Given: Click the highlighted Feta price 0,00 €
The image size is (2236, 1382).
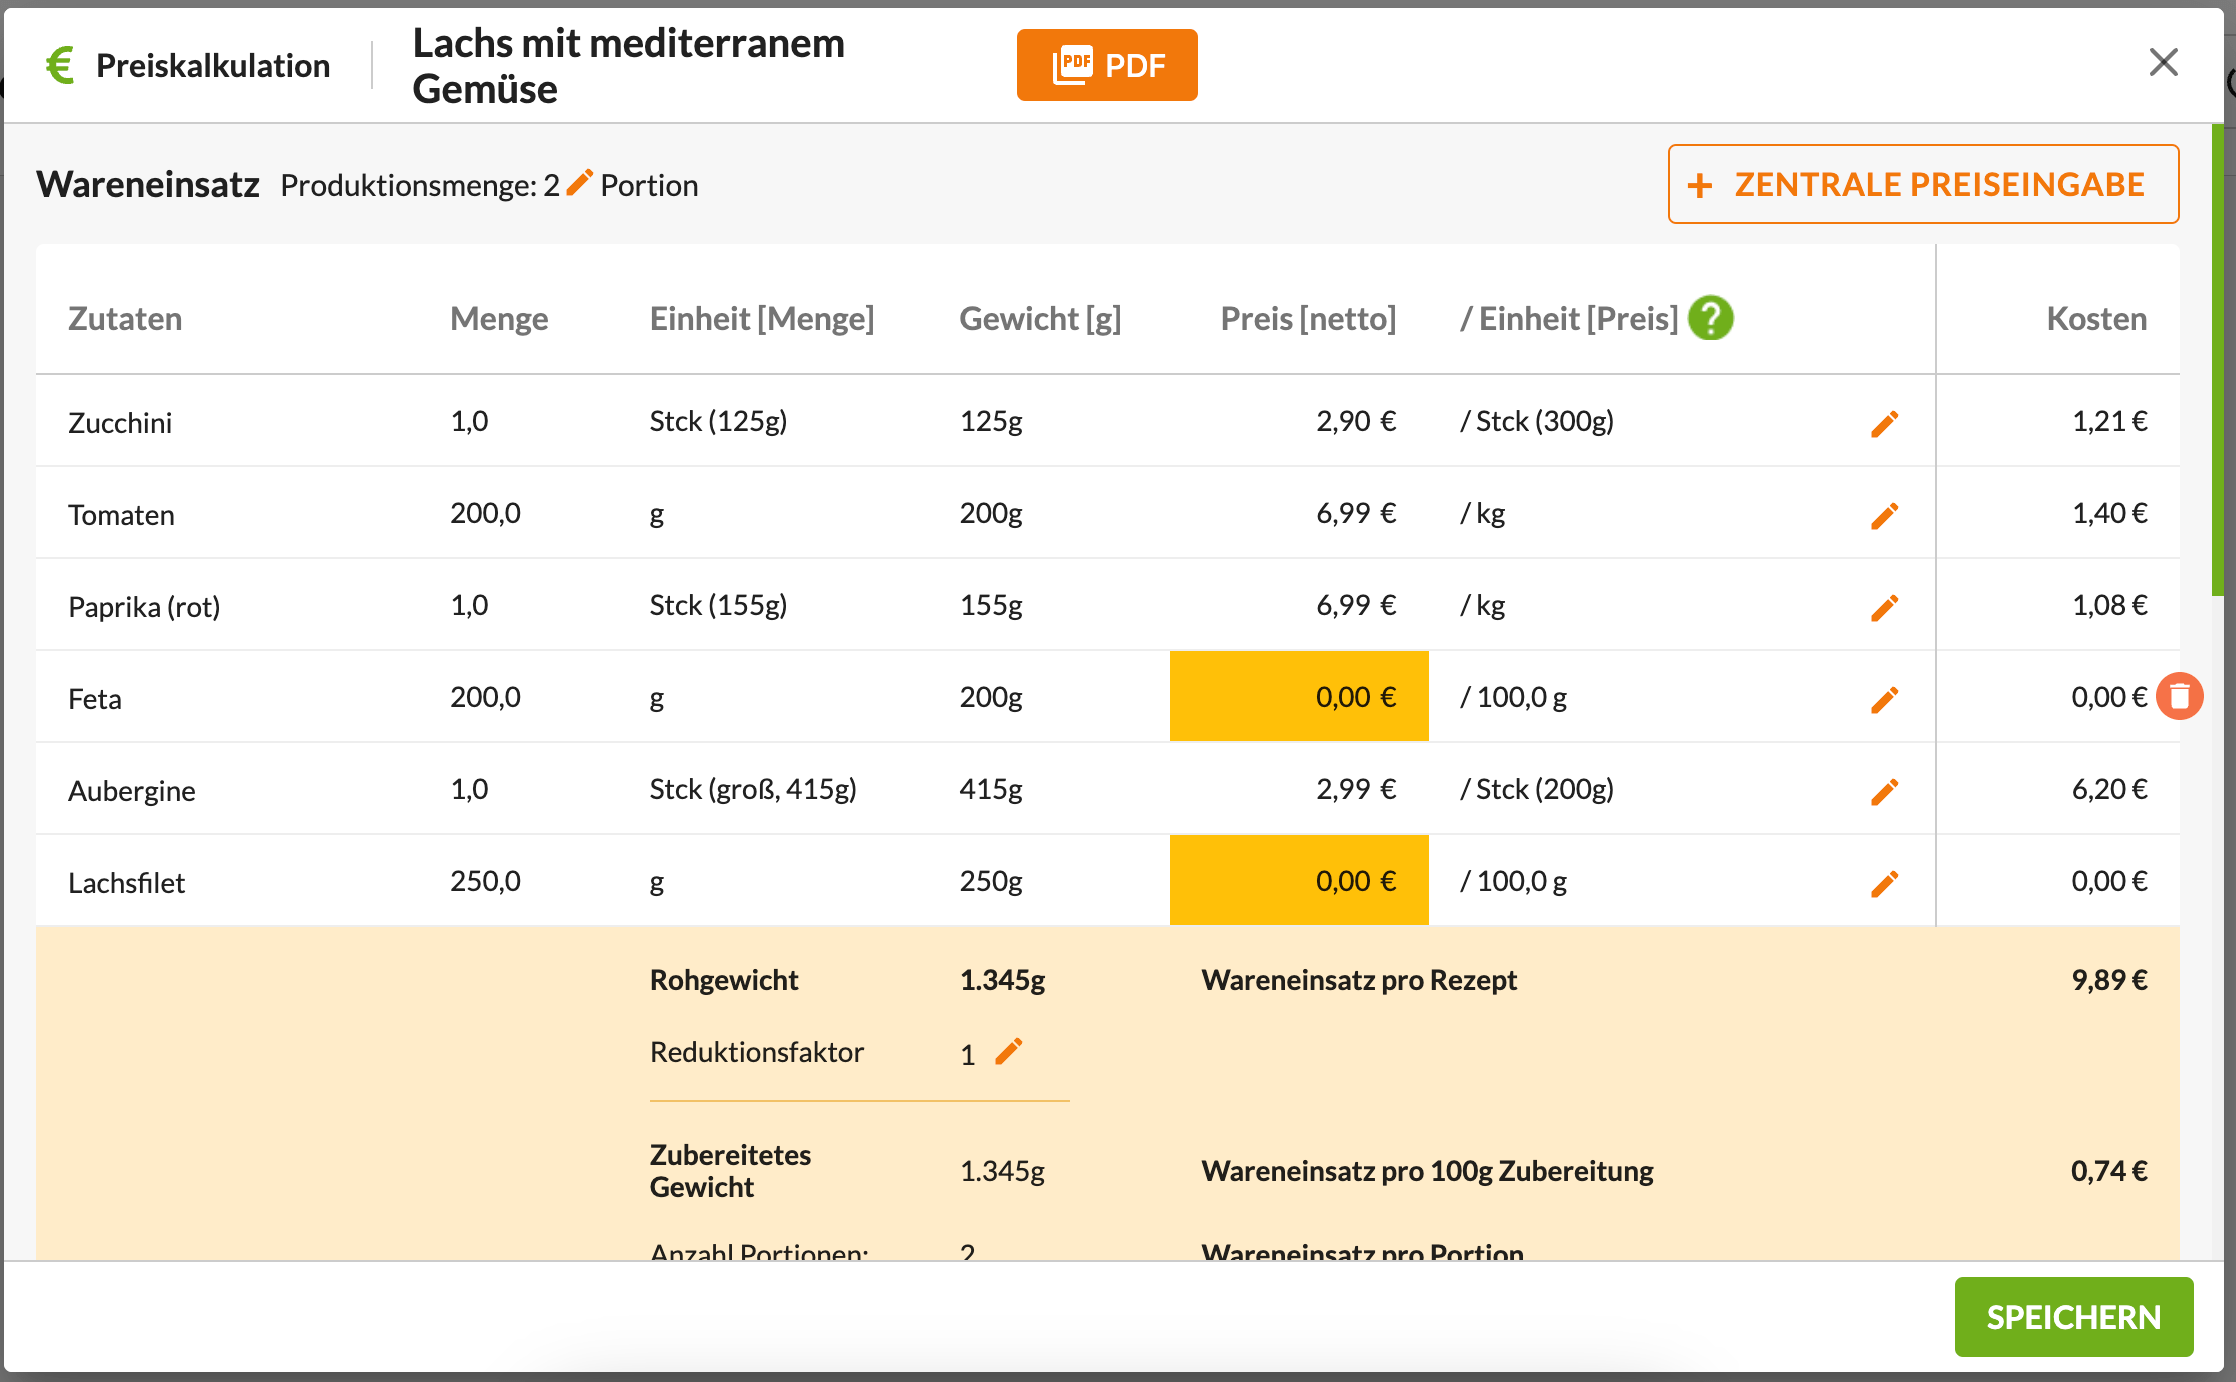Looking at the screenshot, I should coord(1299,696).
